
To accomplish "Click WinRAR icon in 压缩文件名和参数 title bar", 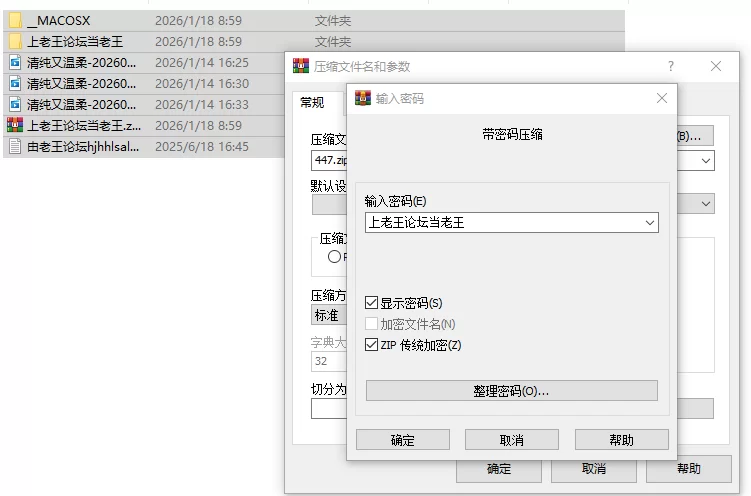I will pos(301,66).
